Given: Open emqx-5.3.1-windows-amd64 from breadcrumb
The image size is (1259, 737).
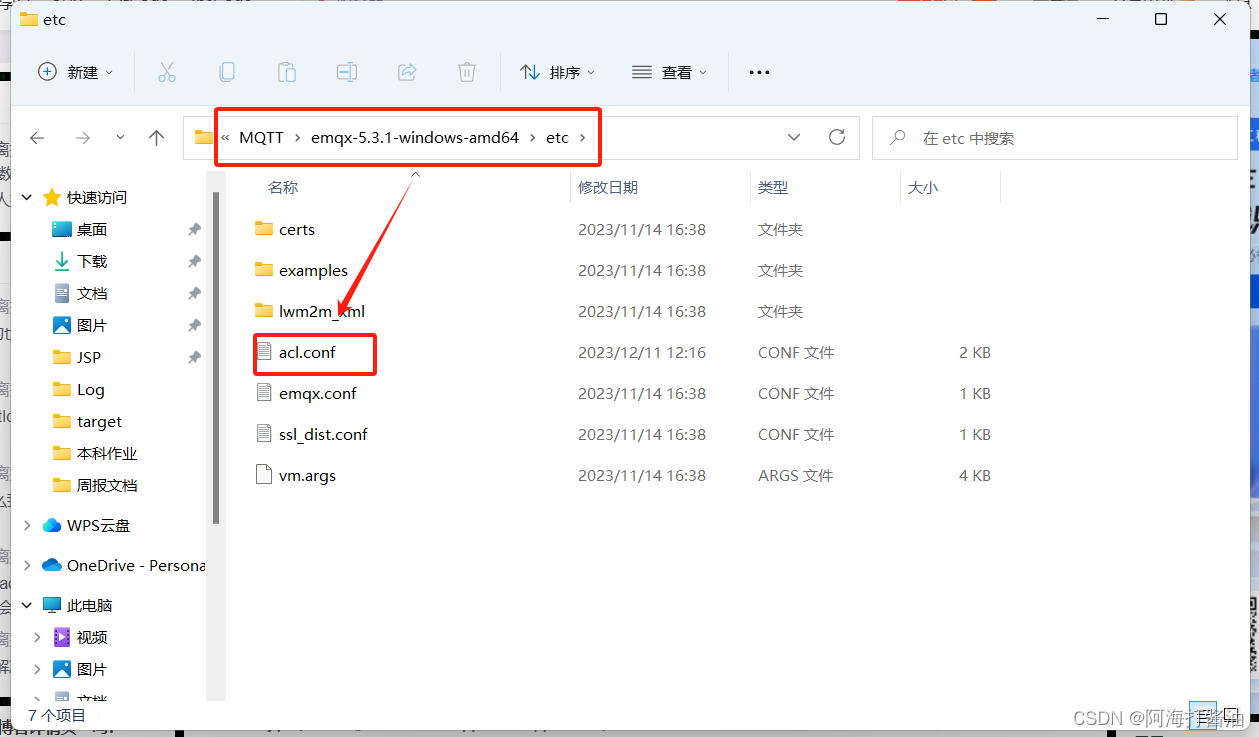Looking at the screenshot, I should pos(414,137).
